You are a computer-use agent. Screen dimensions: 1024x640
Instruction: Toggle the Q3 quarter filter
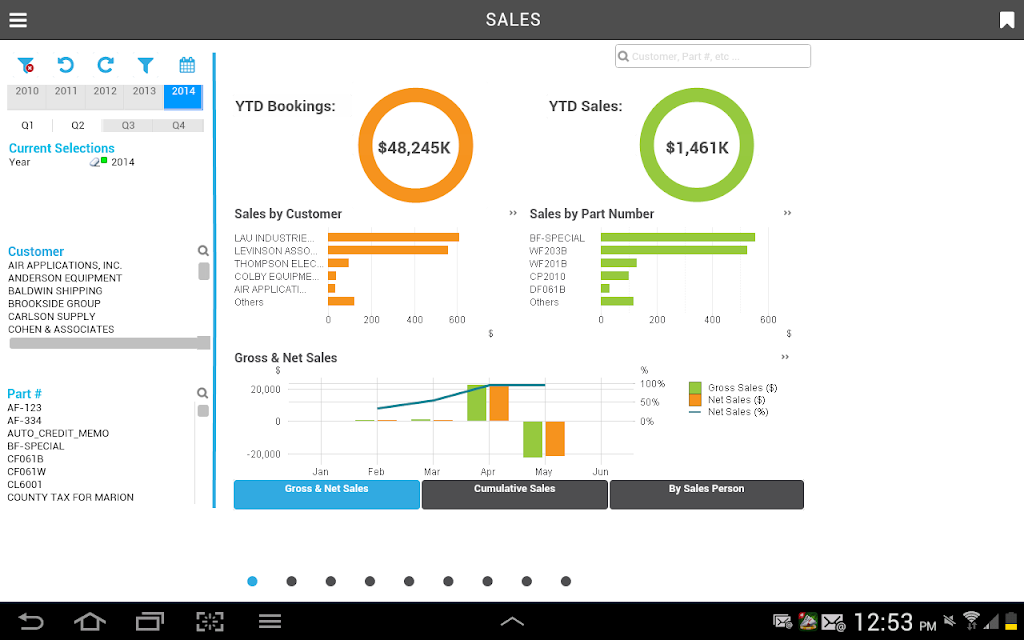[x=128, y=125]
